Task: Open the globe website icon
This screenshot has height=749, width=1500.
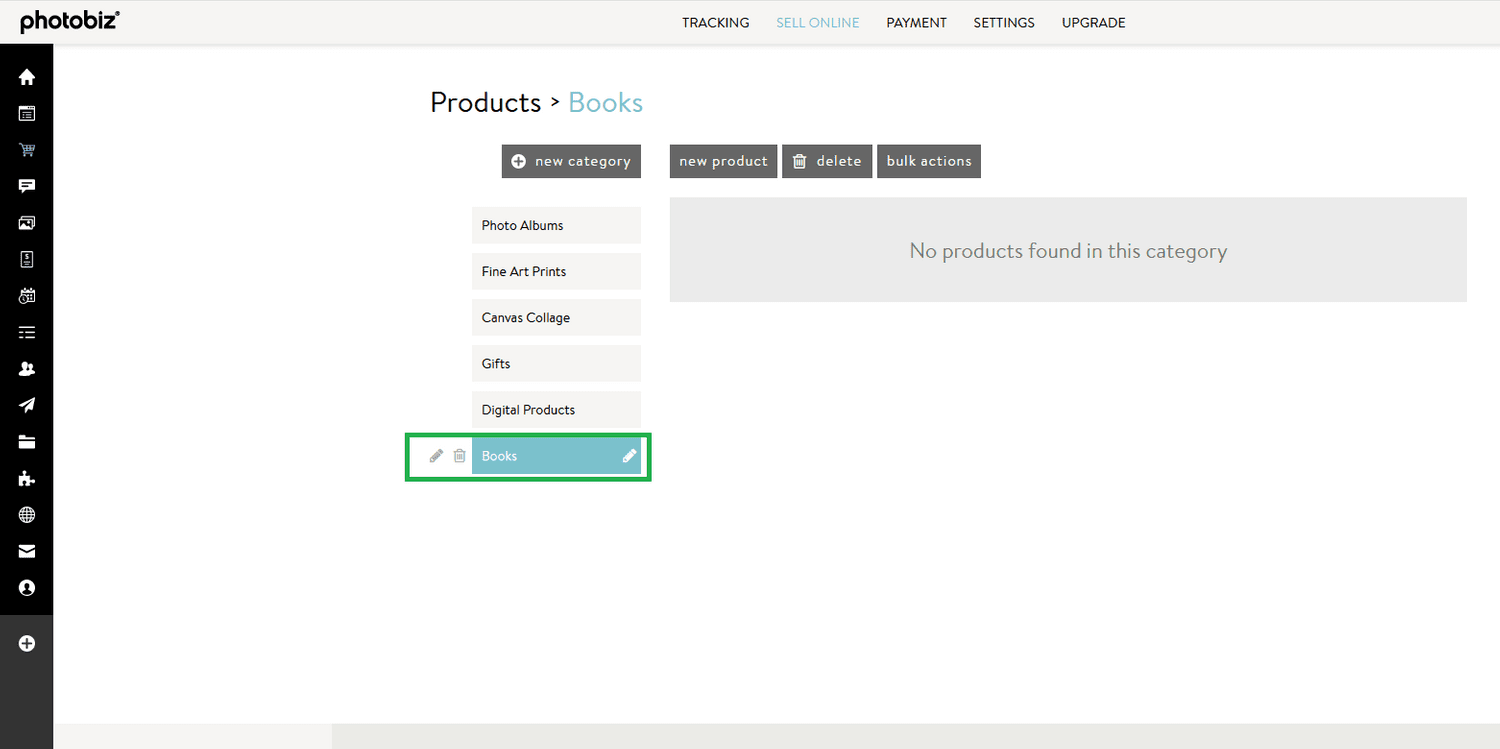Action: pyautogui.click(x=26, y=514)
